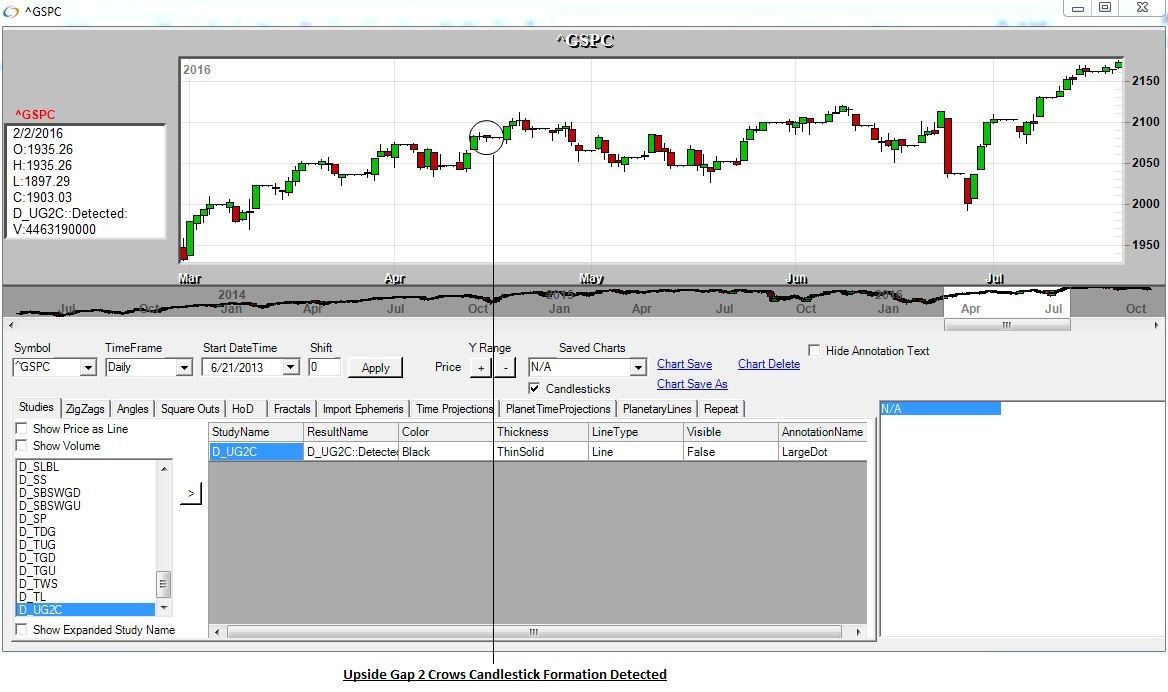This screenshot has height=692, width=1168.
Task: Enable Show Price as Line checkbox
Action: (22, 429)
